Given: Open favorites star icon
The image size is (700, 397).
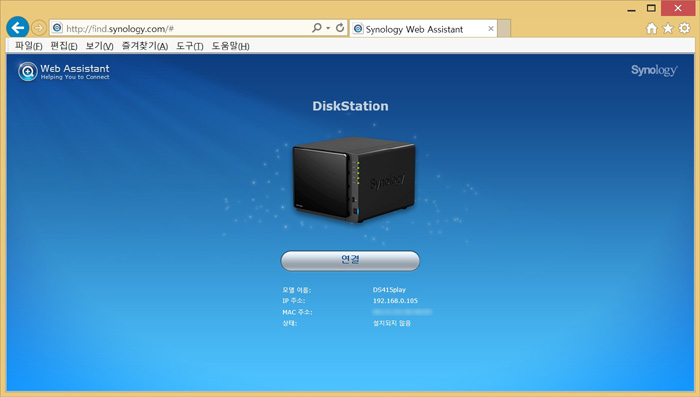Looking at the screenshot, I should pyautogui.click(x=668, y=28).
